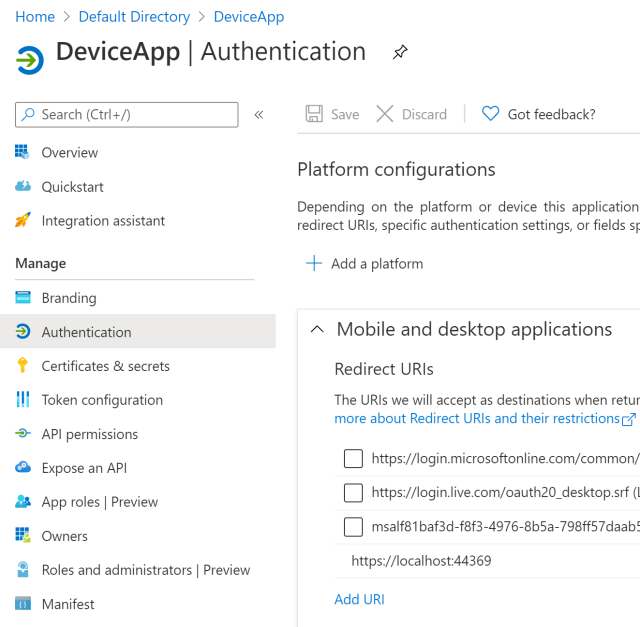Image resolution: width=640 pixels, height=627 pixels.
Task: Collapse the Mobile and desktop applications section
Action: [x=317, y=330]
